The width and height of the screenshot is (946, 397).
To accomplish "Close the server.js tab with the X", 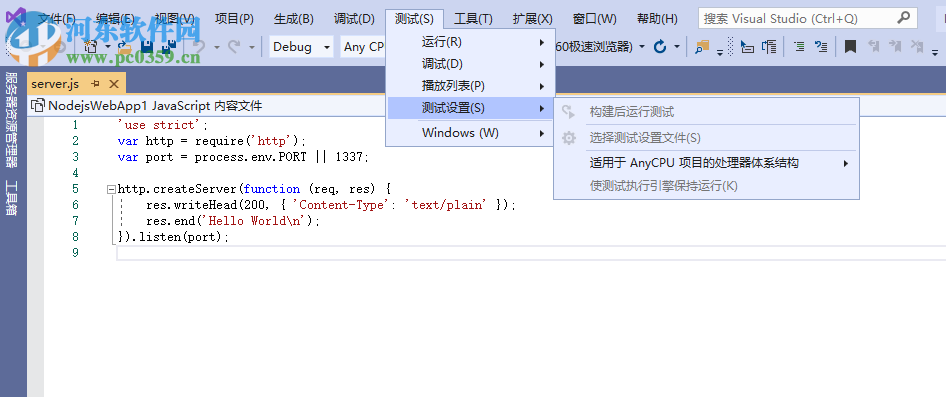I will [x=113, y=84].
